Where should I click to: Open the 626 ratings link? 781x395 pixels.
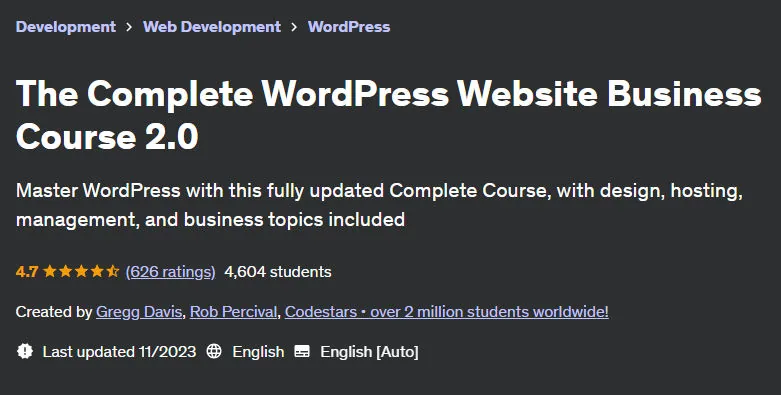pyautogui.click(x=170, y=271)
